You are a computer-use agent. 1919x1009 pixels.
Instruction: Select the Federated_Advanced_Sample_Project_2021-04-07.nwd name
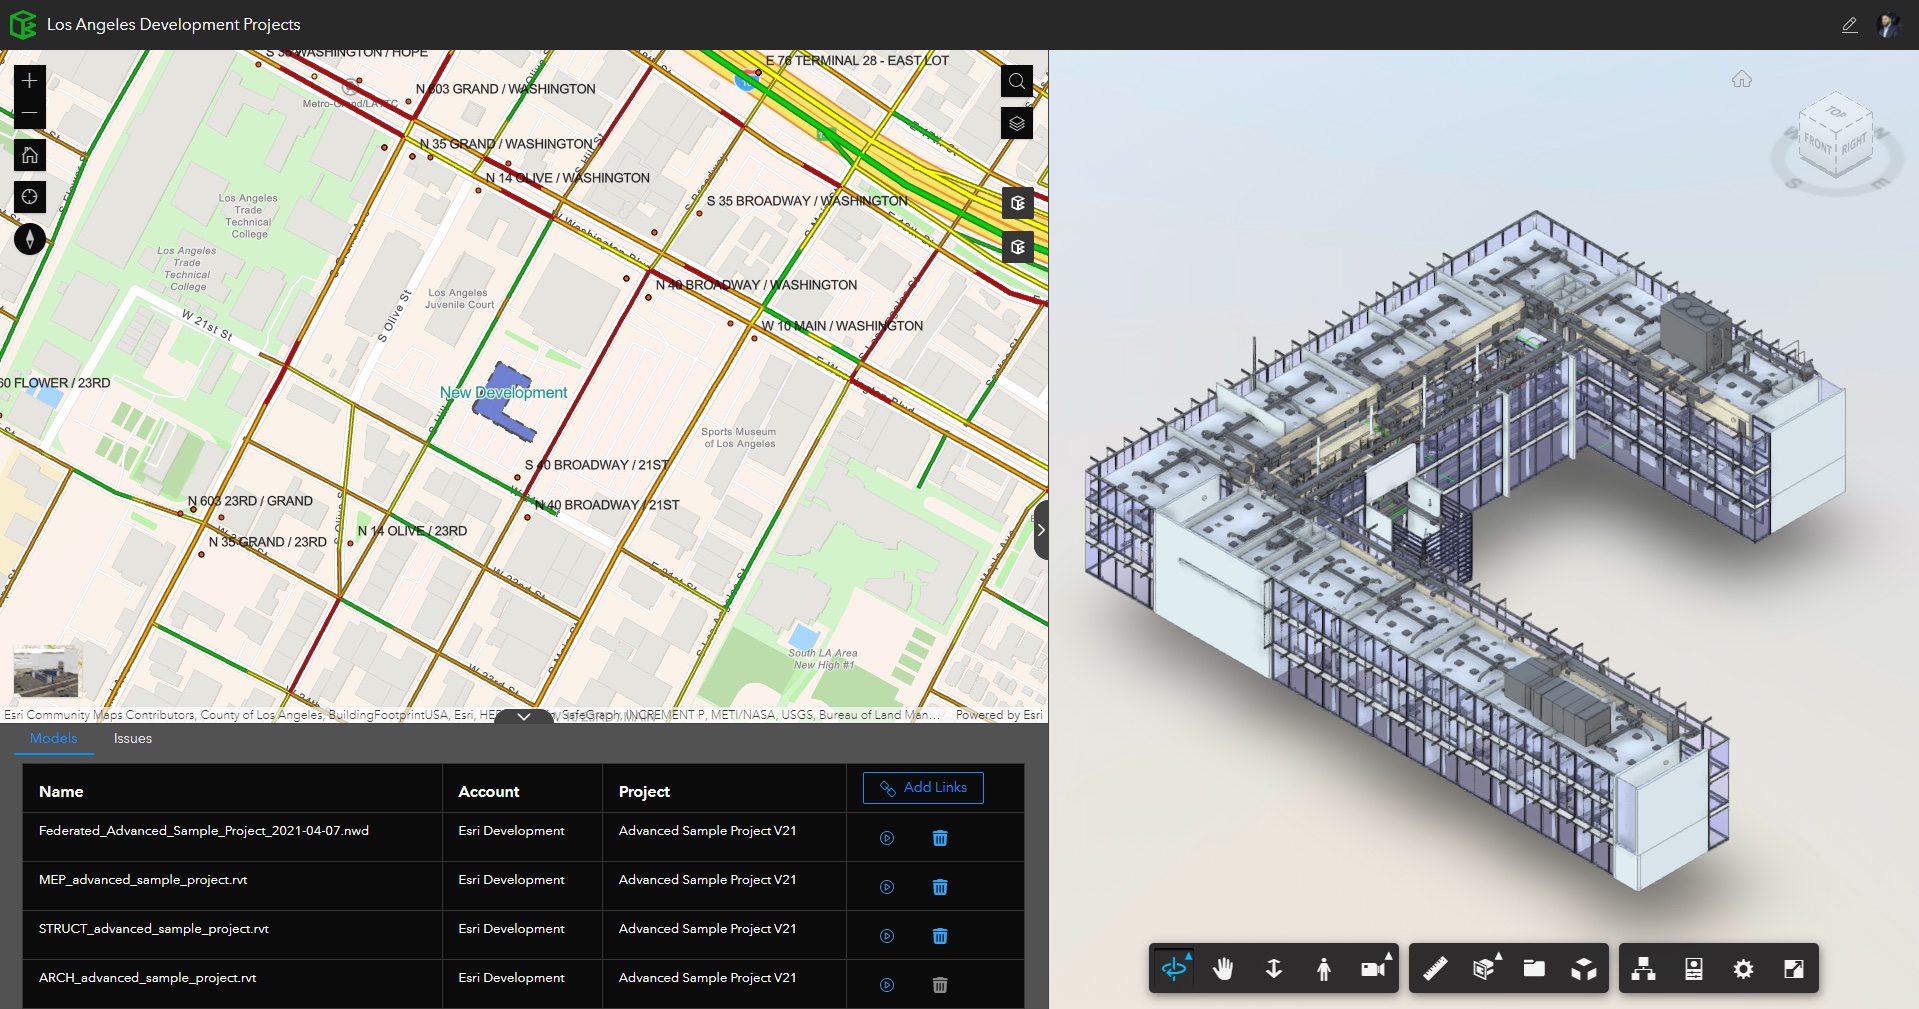[x=204, y=831]
